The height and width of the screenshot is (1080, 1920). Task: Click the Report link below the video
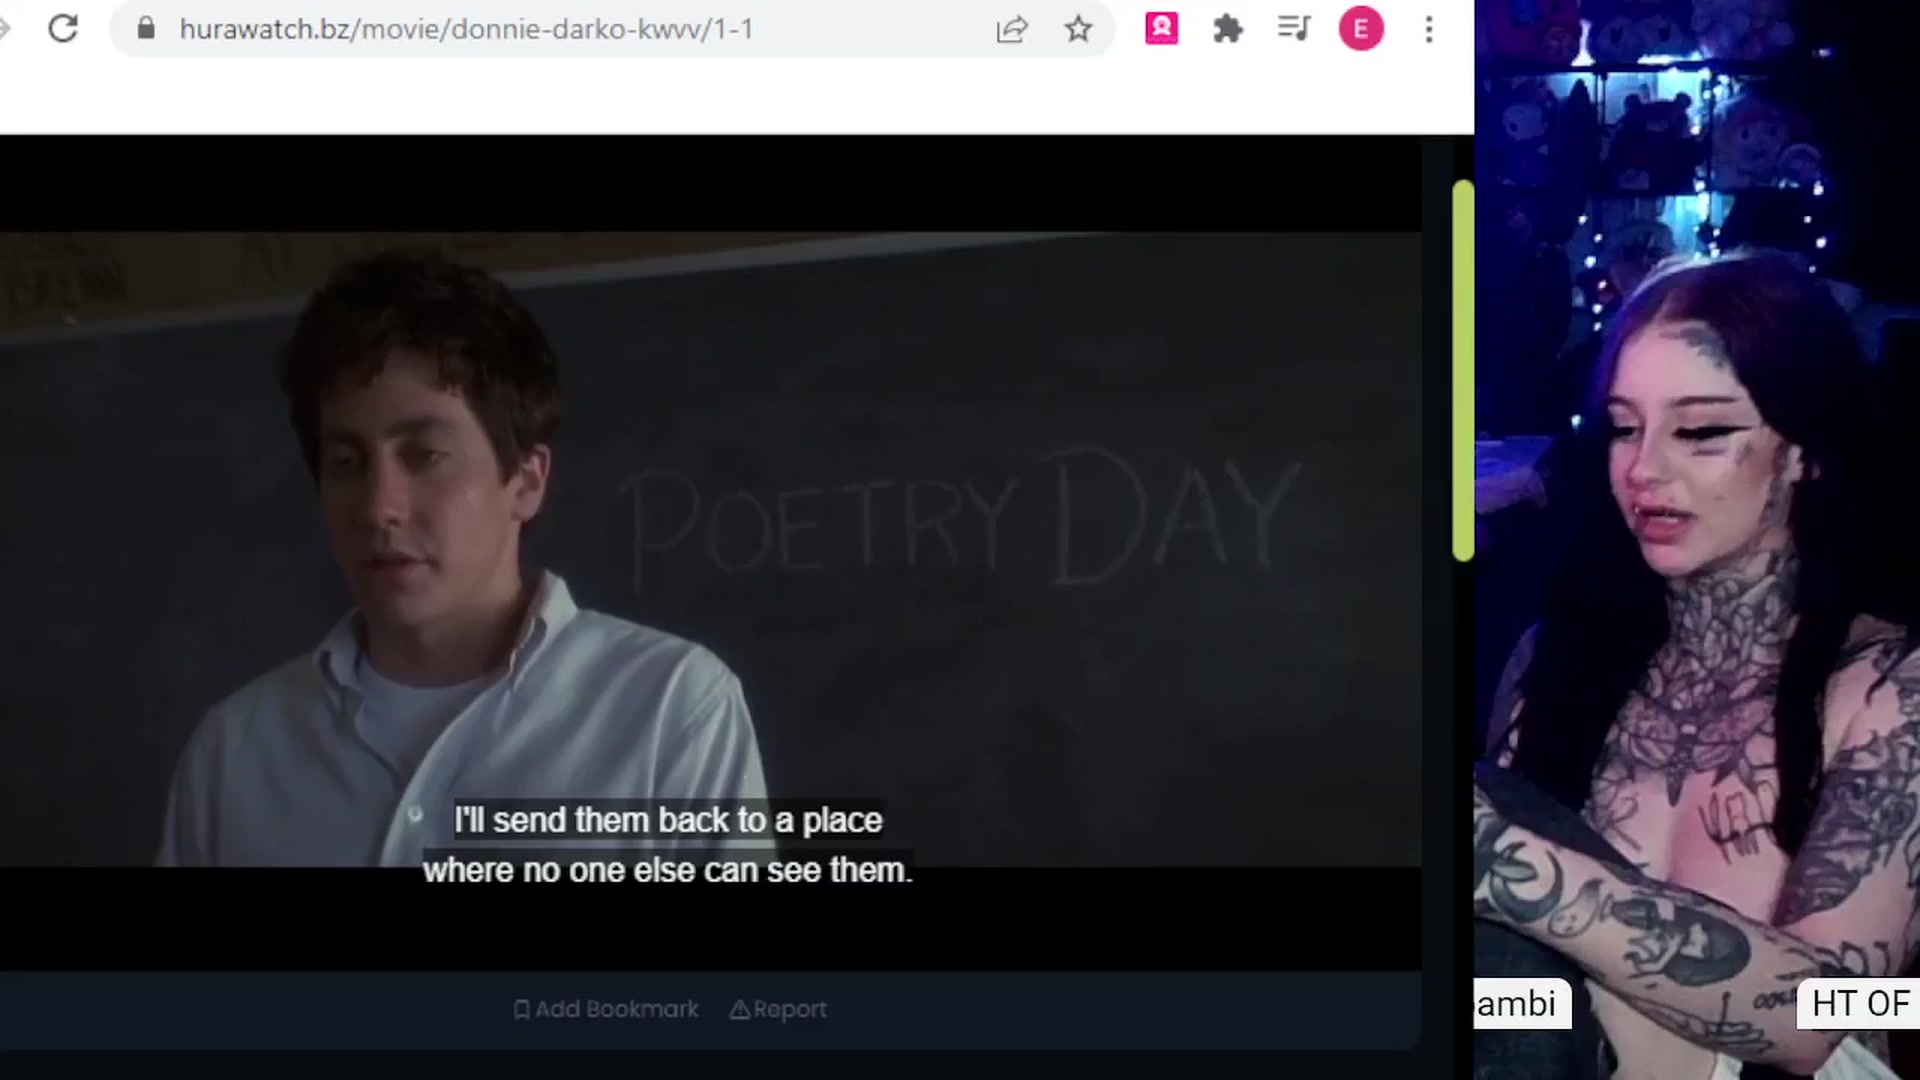[x=778, y=1009]
